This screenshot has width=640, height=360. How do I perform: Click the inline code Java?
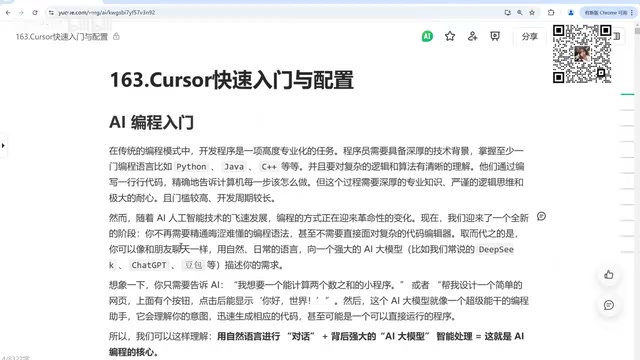coord(234,167)
